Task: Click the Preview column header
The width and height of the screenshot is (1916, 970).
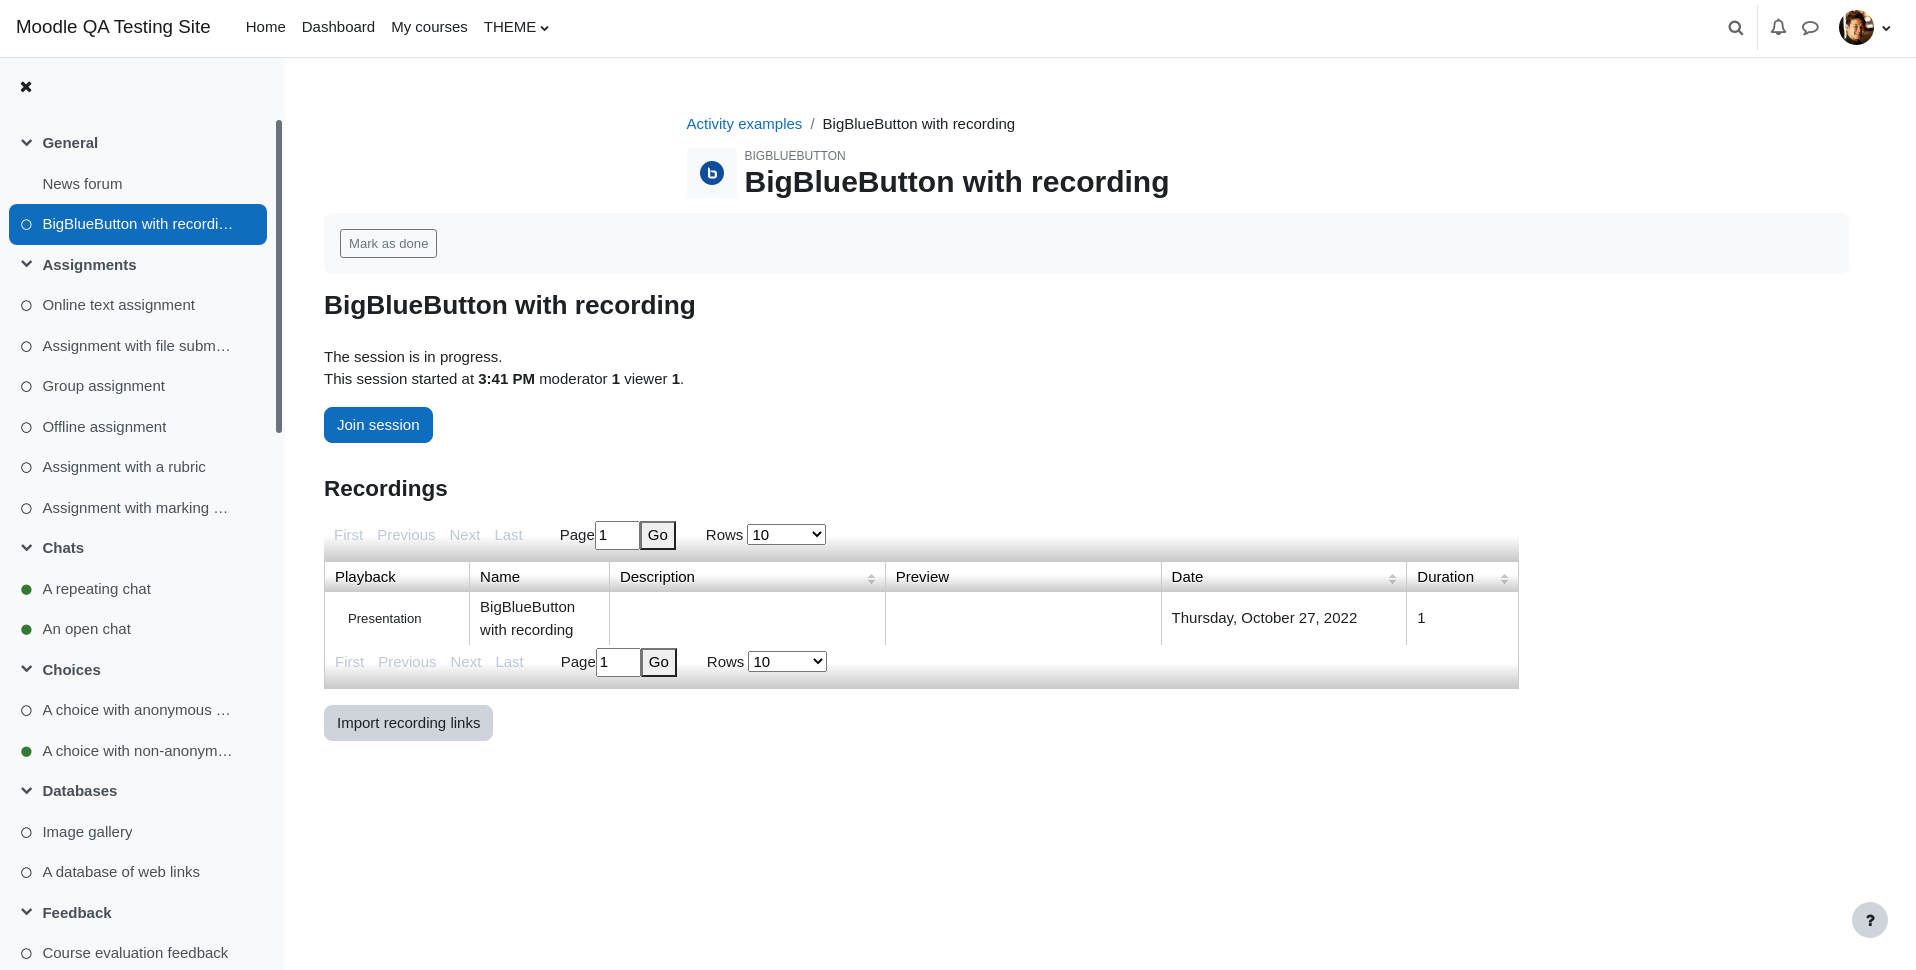Action: (x=1023, y=577)
